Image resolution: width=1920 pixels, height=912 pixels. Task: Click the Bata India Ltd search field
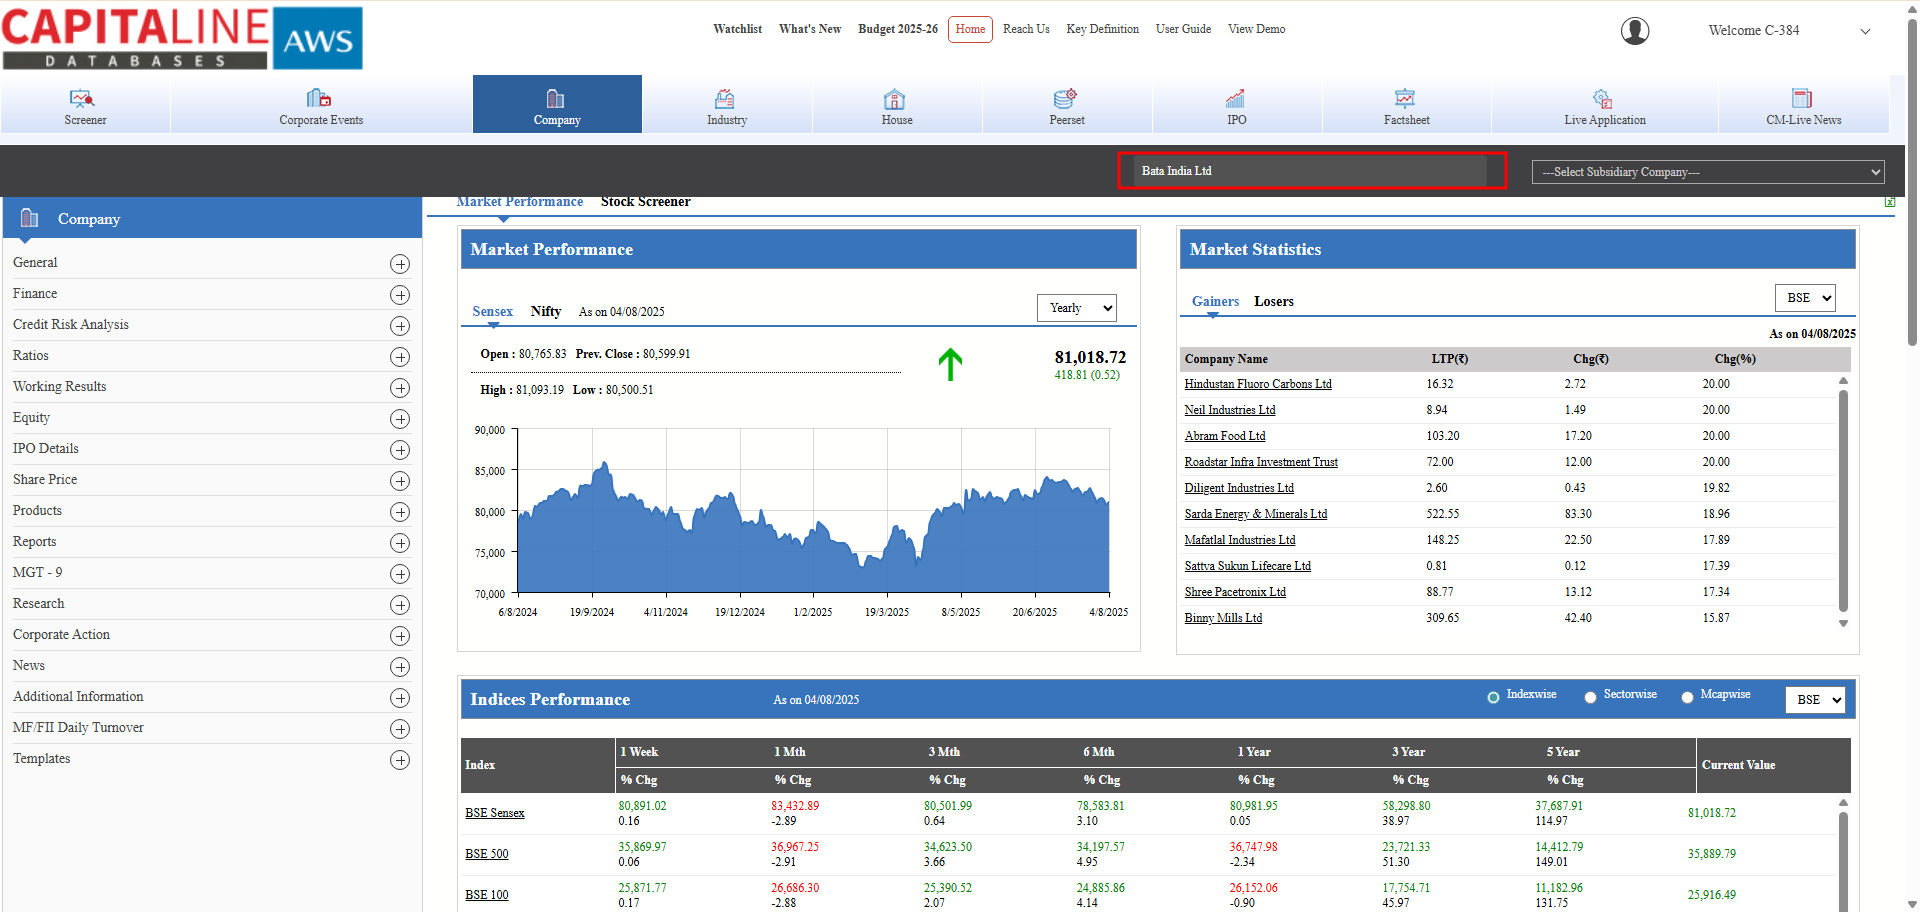1310,171
